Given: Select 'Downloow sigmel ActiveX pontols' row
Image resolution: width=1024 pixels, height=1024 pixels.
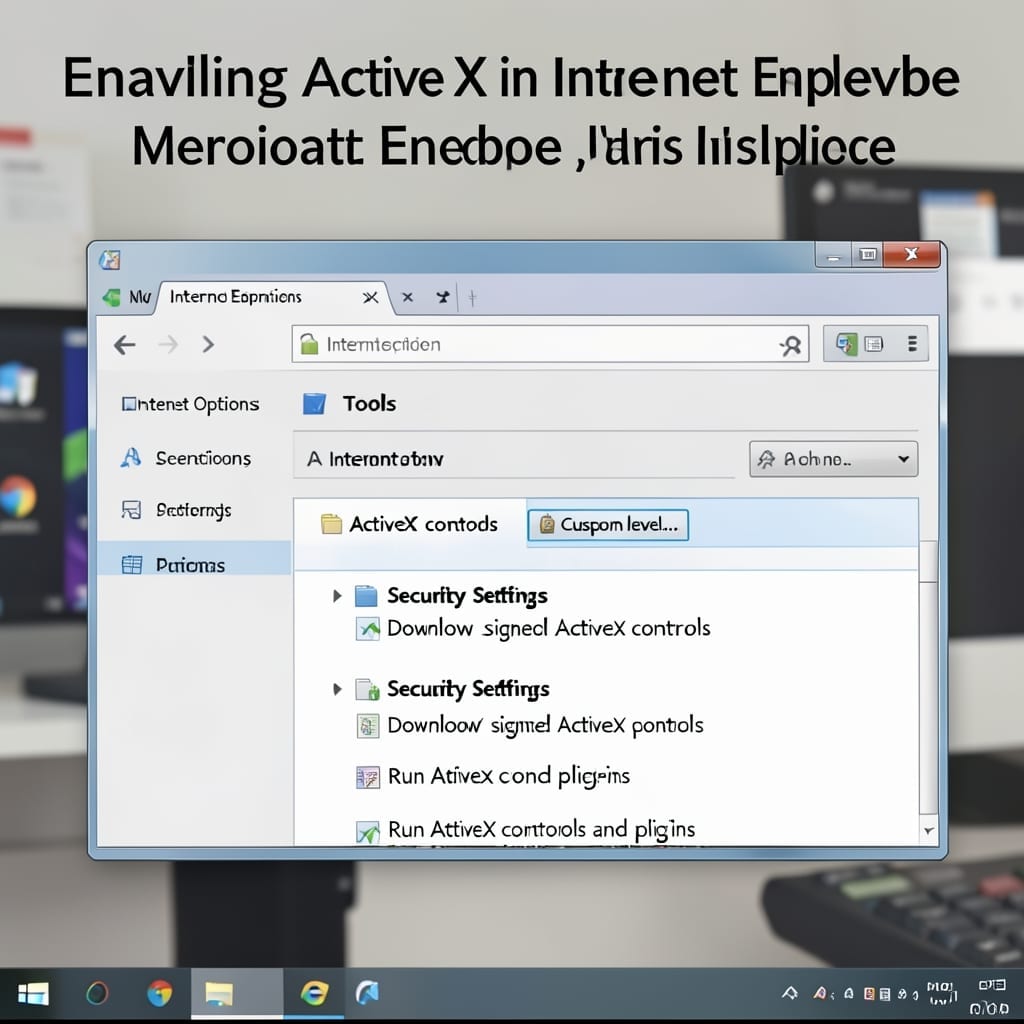Looking at the screenshot, I should pos(530,726).
